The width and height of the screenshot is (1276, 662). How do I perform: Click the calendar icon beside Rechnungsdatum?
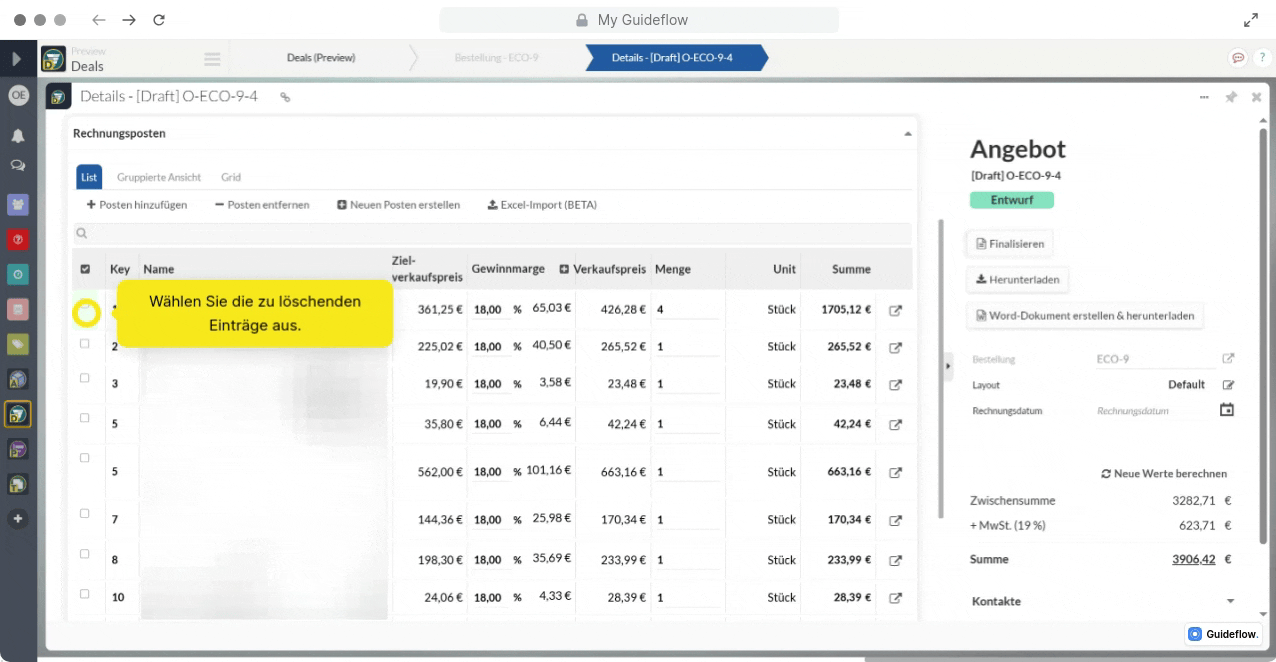click(1227, 410)
